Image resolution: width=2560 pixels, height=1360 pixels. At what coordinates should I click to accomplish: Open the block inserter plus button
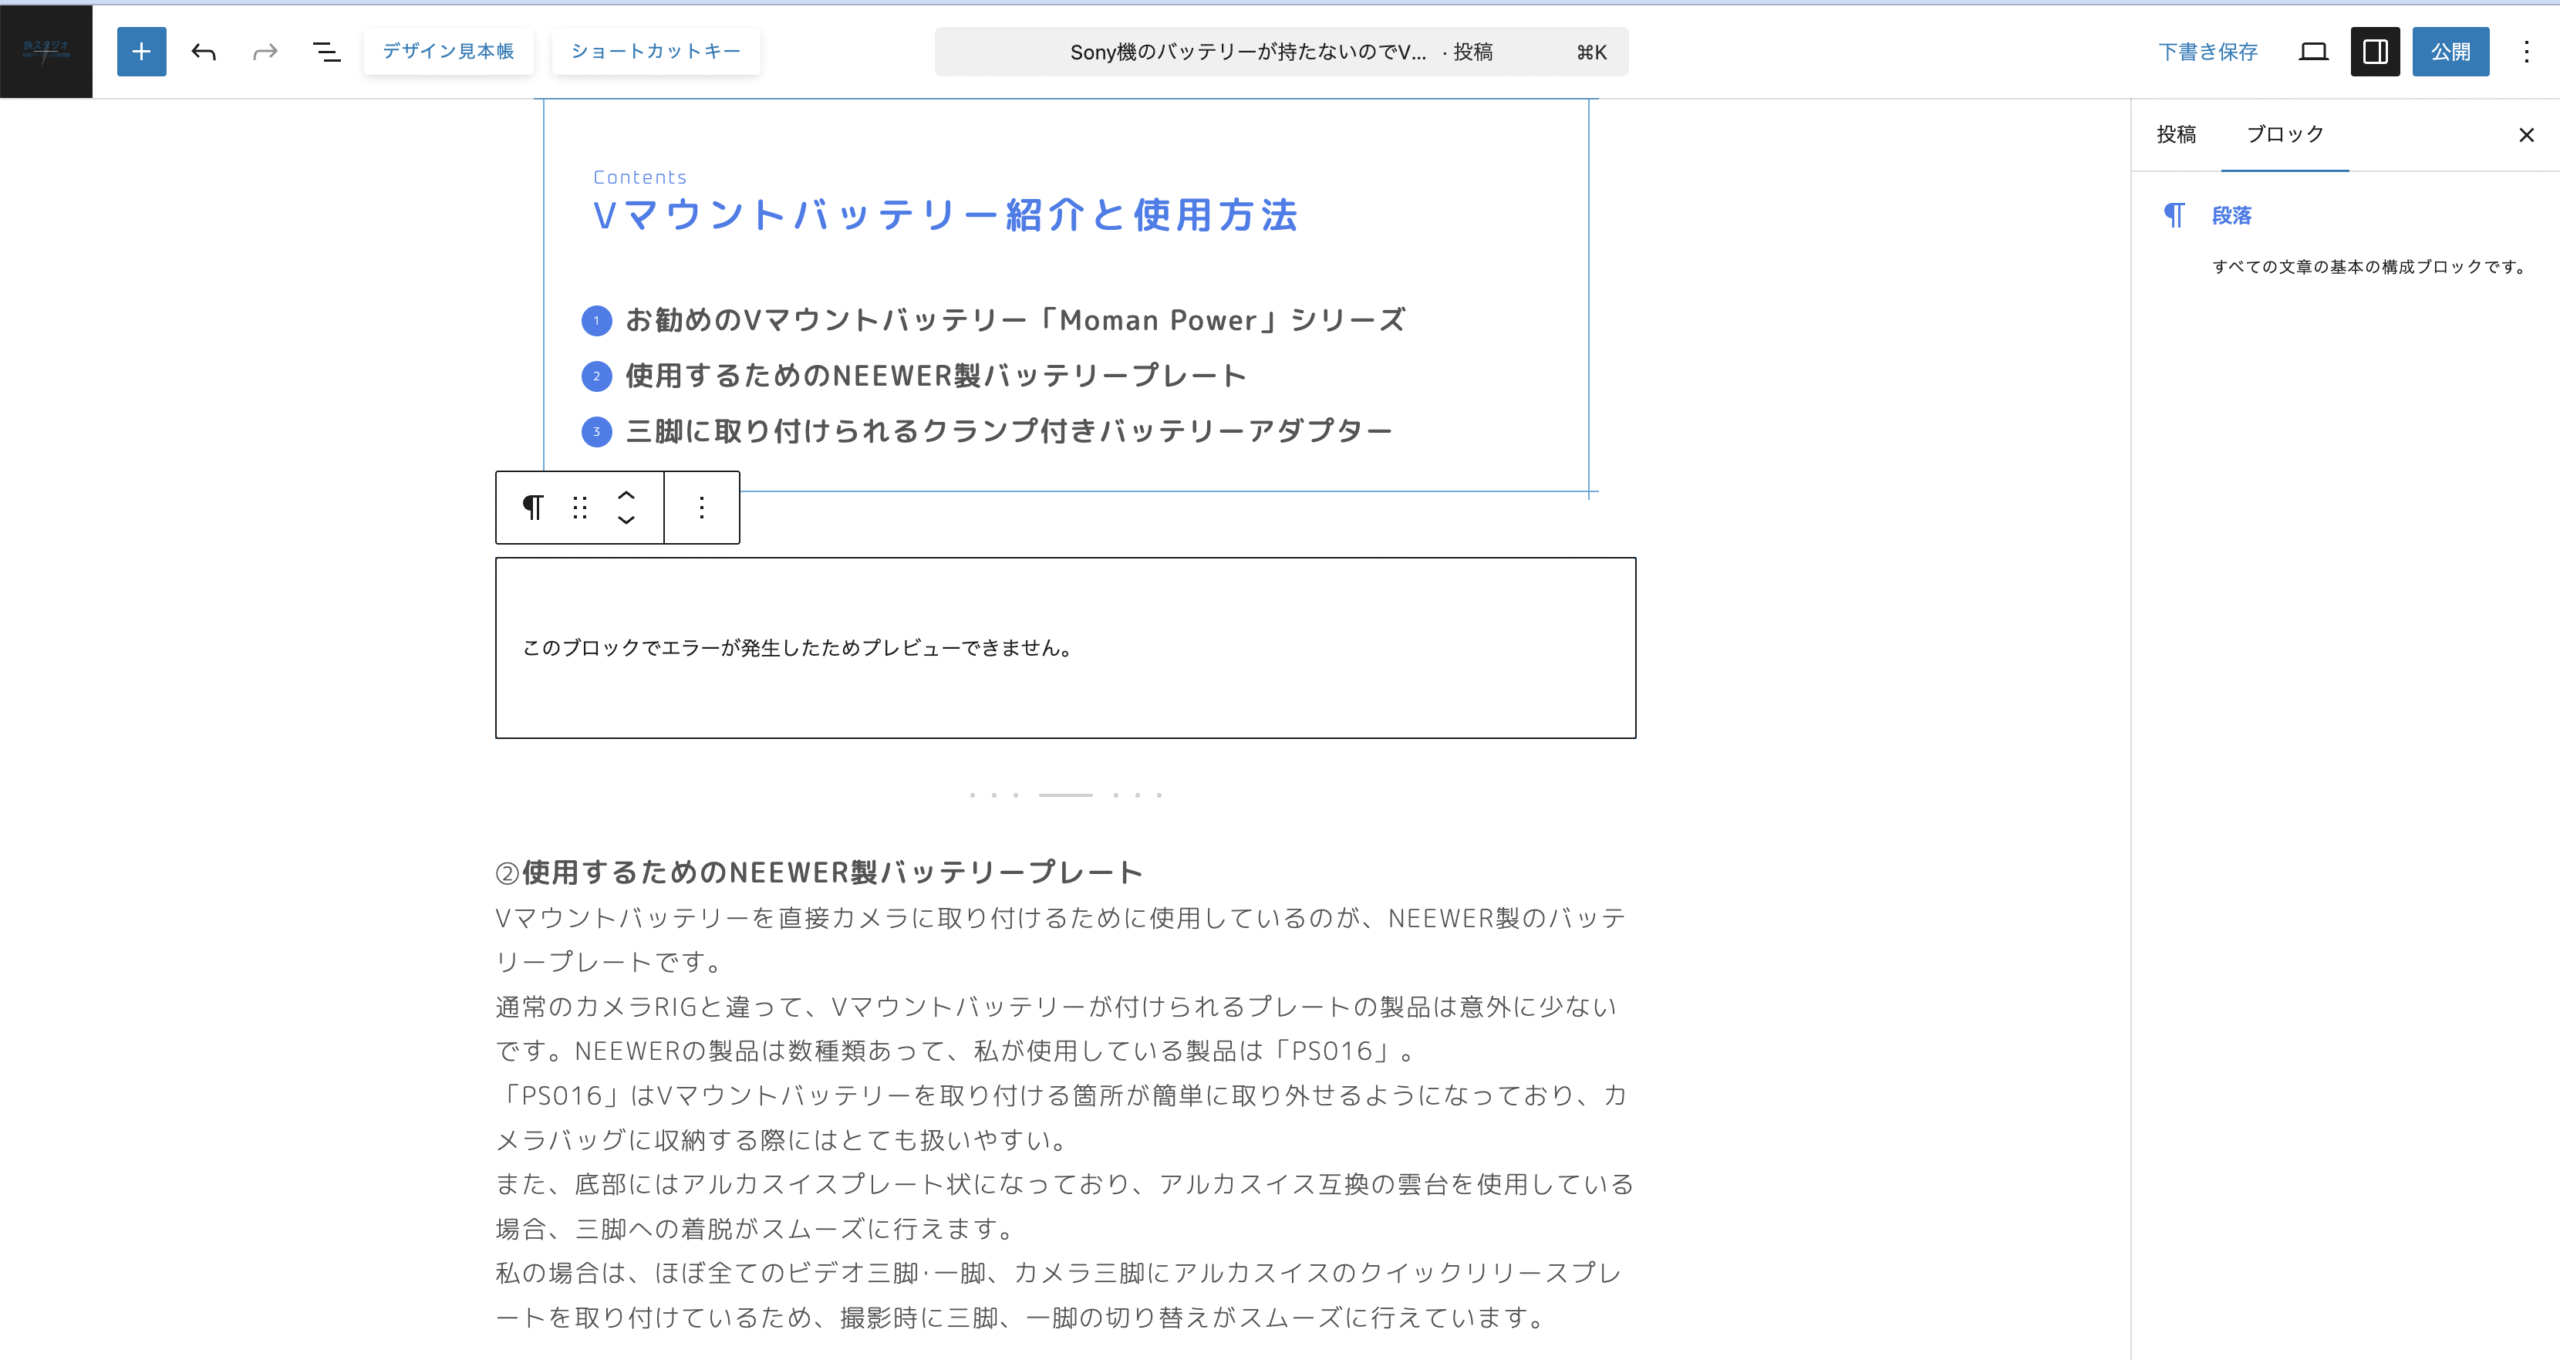[141, 51]
